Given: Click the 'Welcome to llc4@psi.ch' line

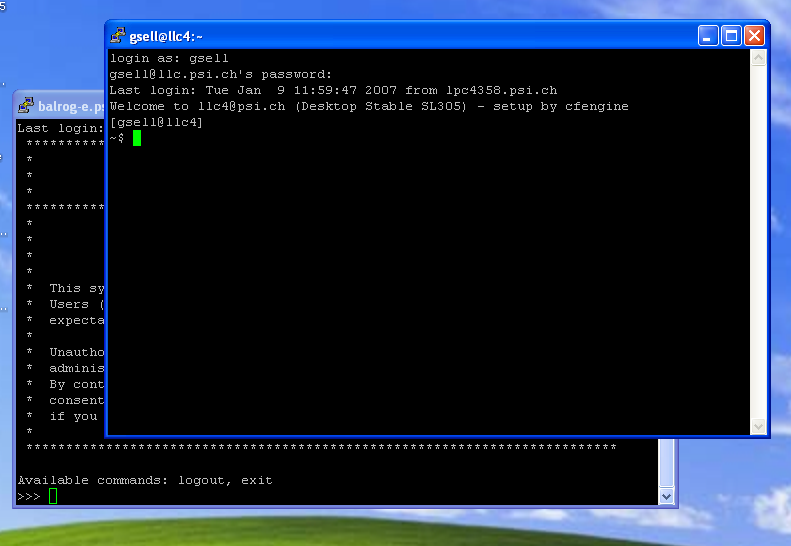Looking at the screenshot, I should pos(369,106).
